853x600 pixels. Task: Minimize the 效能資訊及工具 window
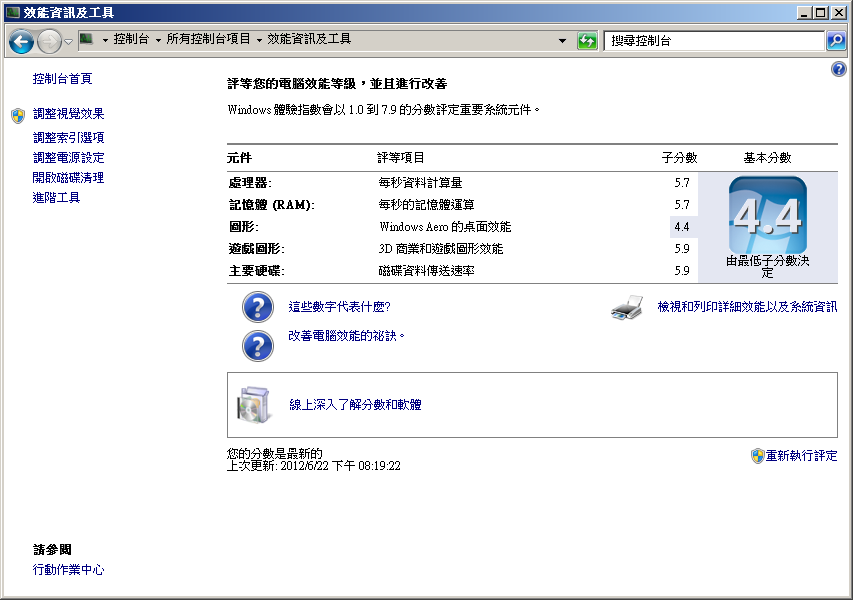[x=805, y=13]
